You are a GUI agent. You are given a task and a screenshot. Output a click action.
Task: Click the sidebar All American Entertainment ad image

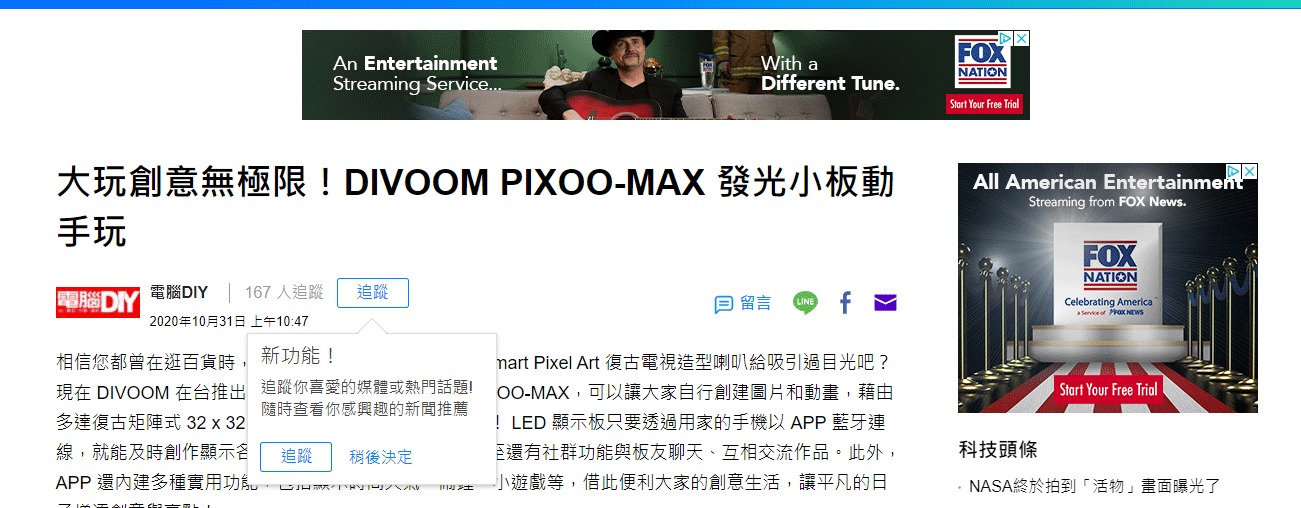pos(1108,288)
